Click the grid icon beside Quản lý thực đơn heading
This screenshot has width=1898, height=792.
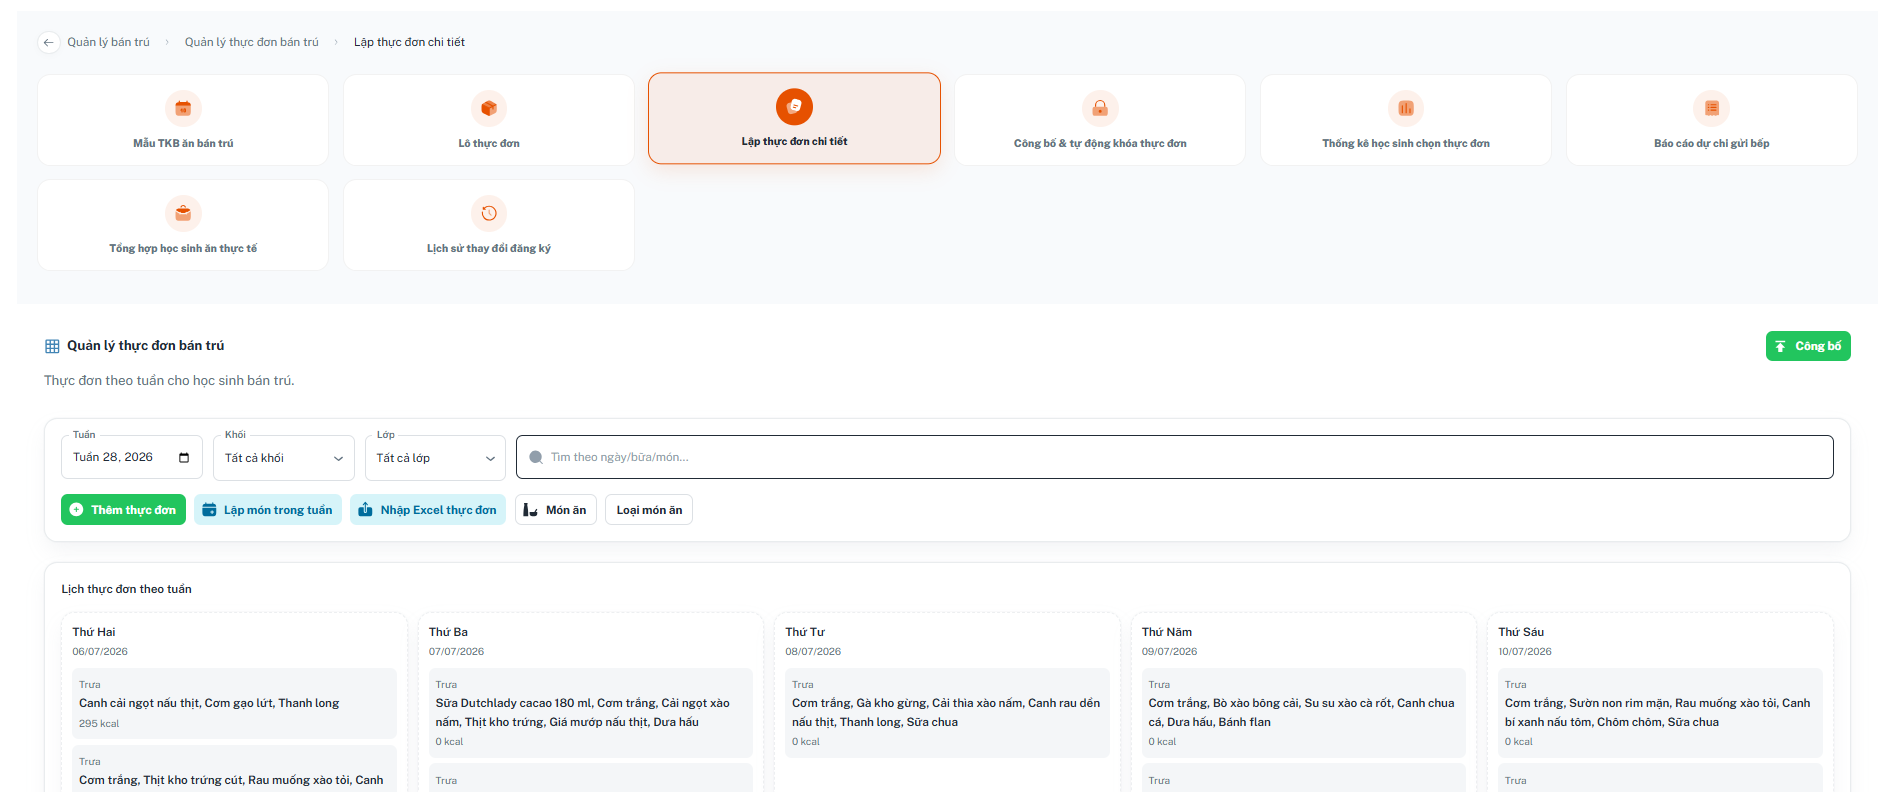[52, 346]
